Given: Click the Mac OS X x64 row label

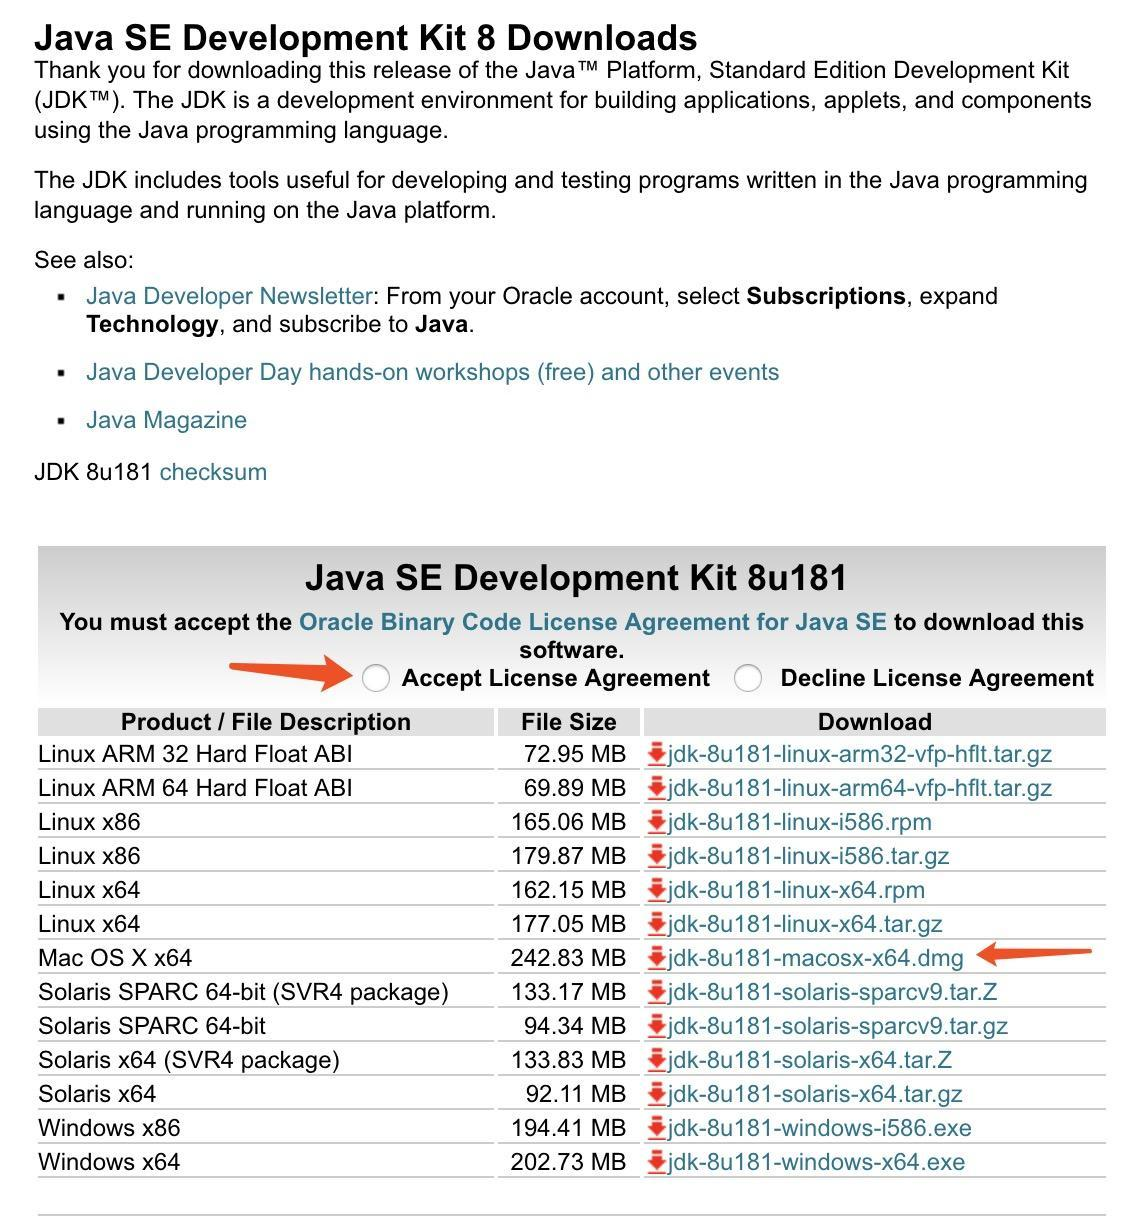Looking at the screenshot, I should point(115,958).
